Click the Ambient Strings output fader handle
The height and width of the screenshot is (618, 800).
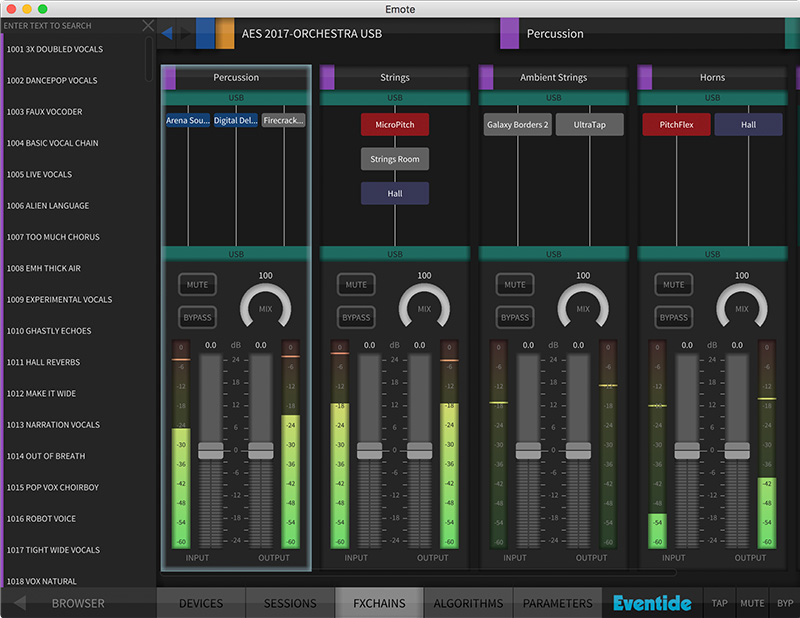[x=578, y=451]
